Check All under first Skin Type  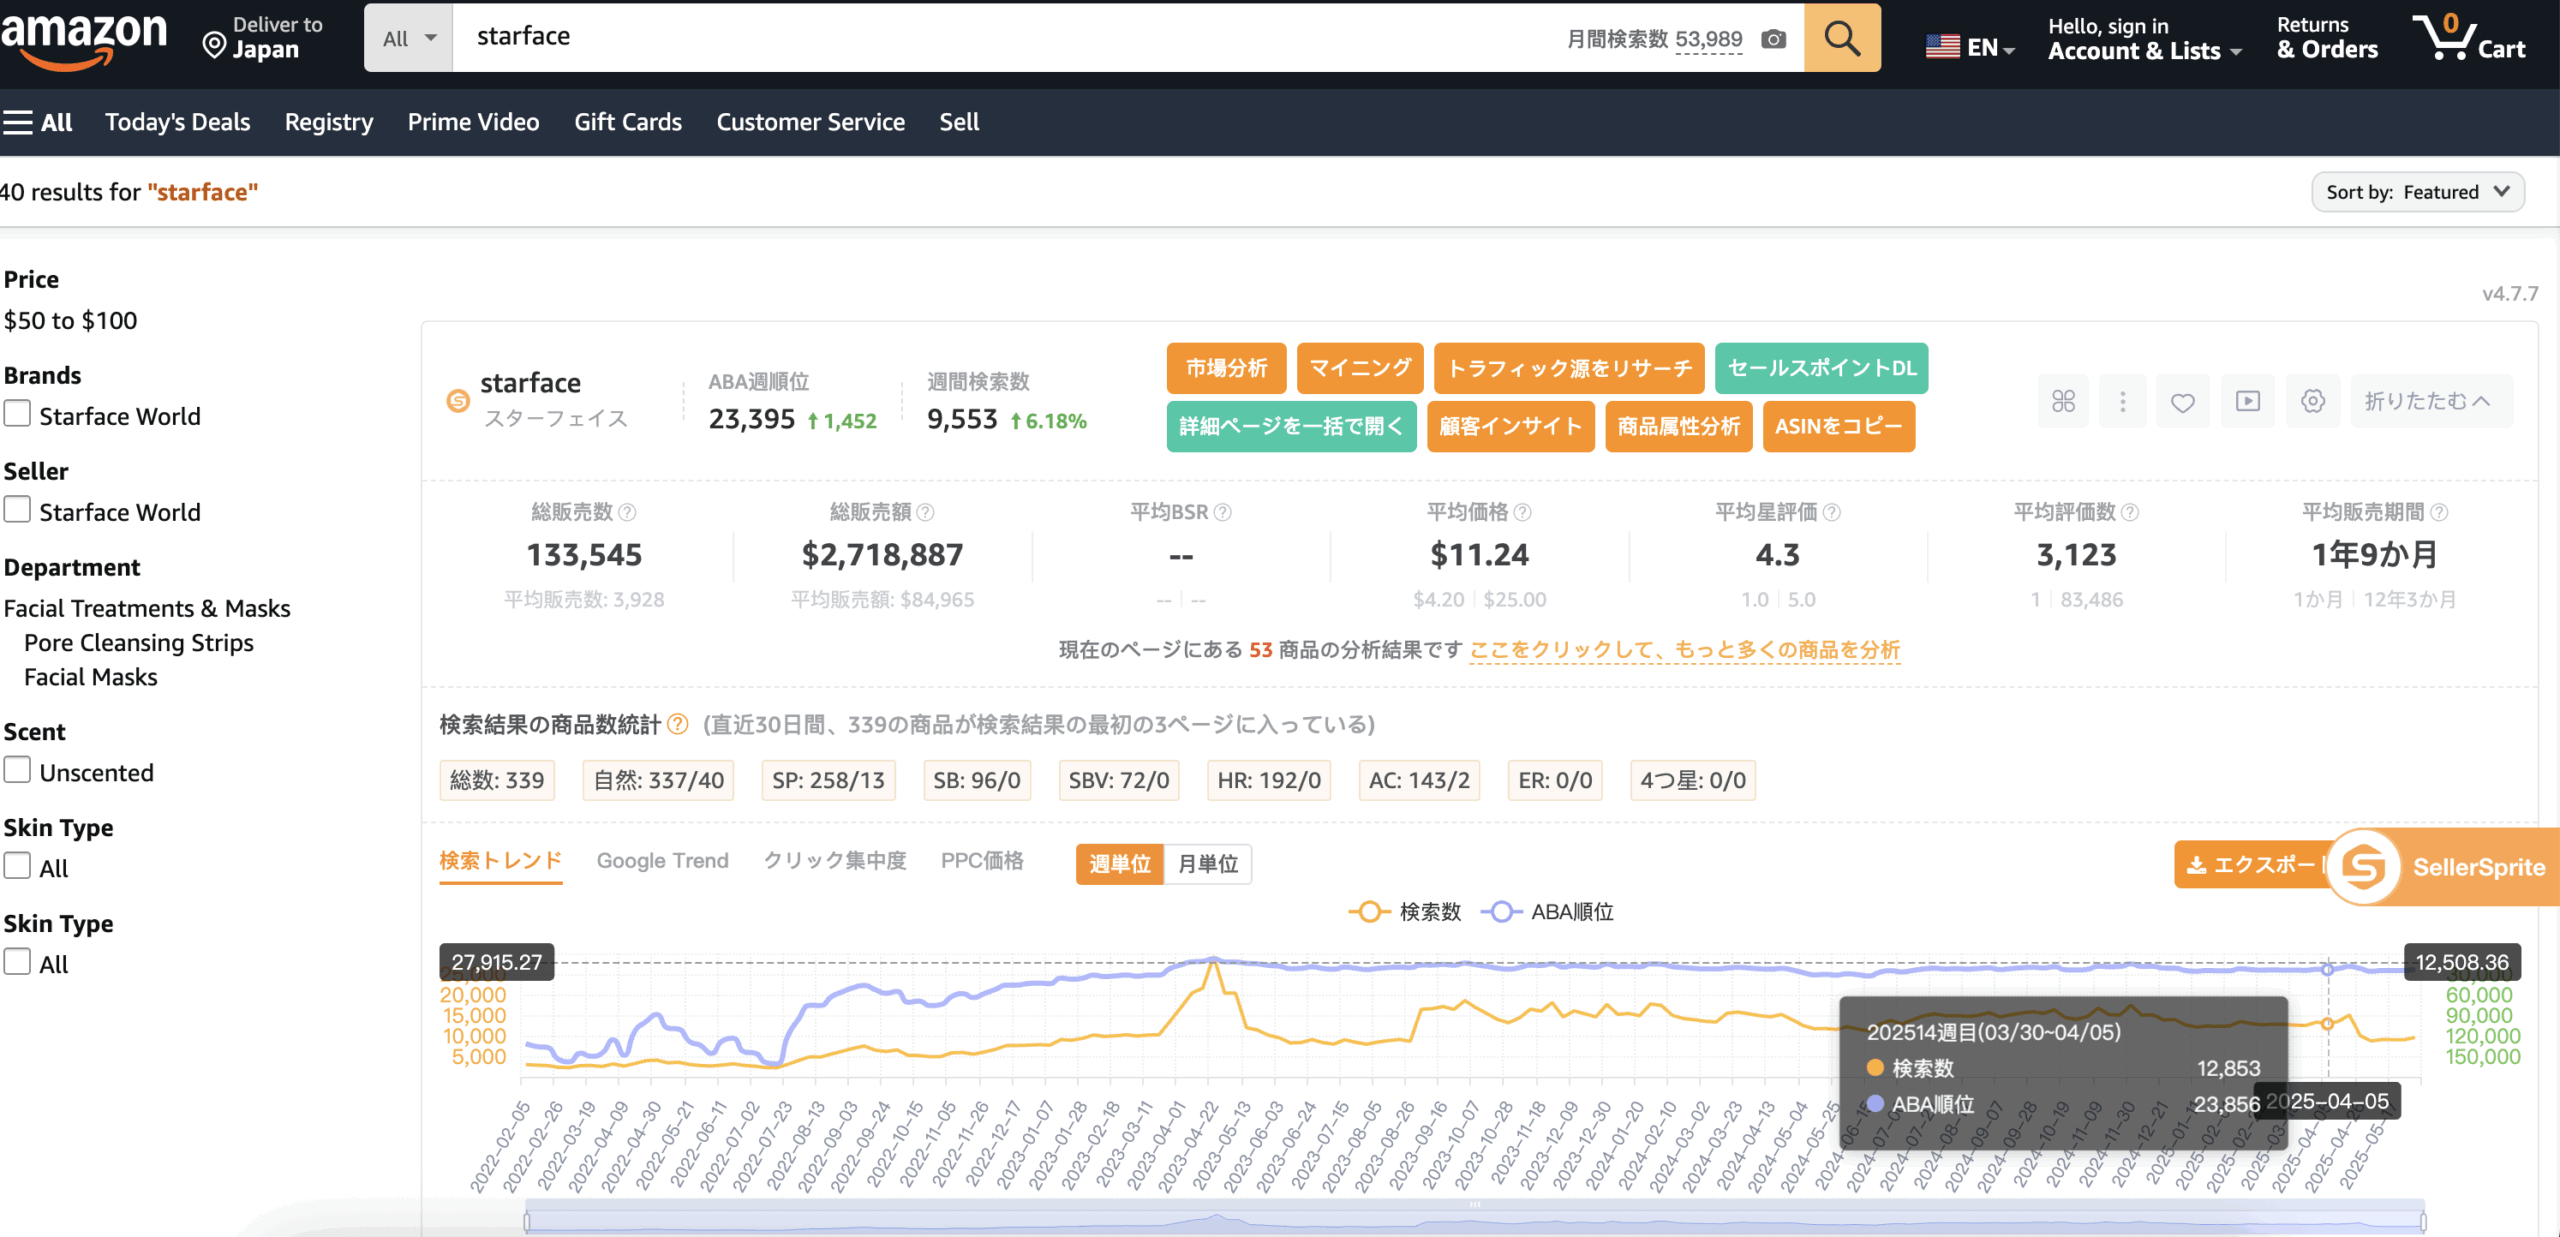click(x=17, y=866)
